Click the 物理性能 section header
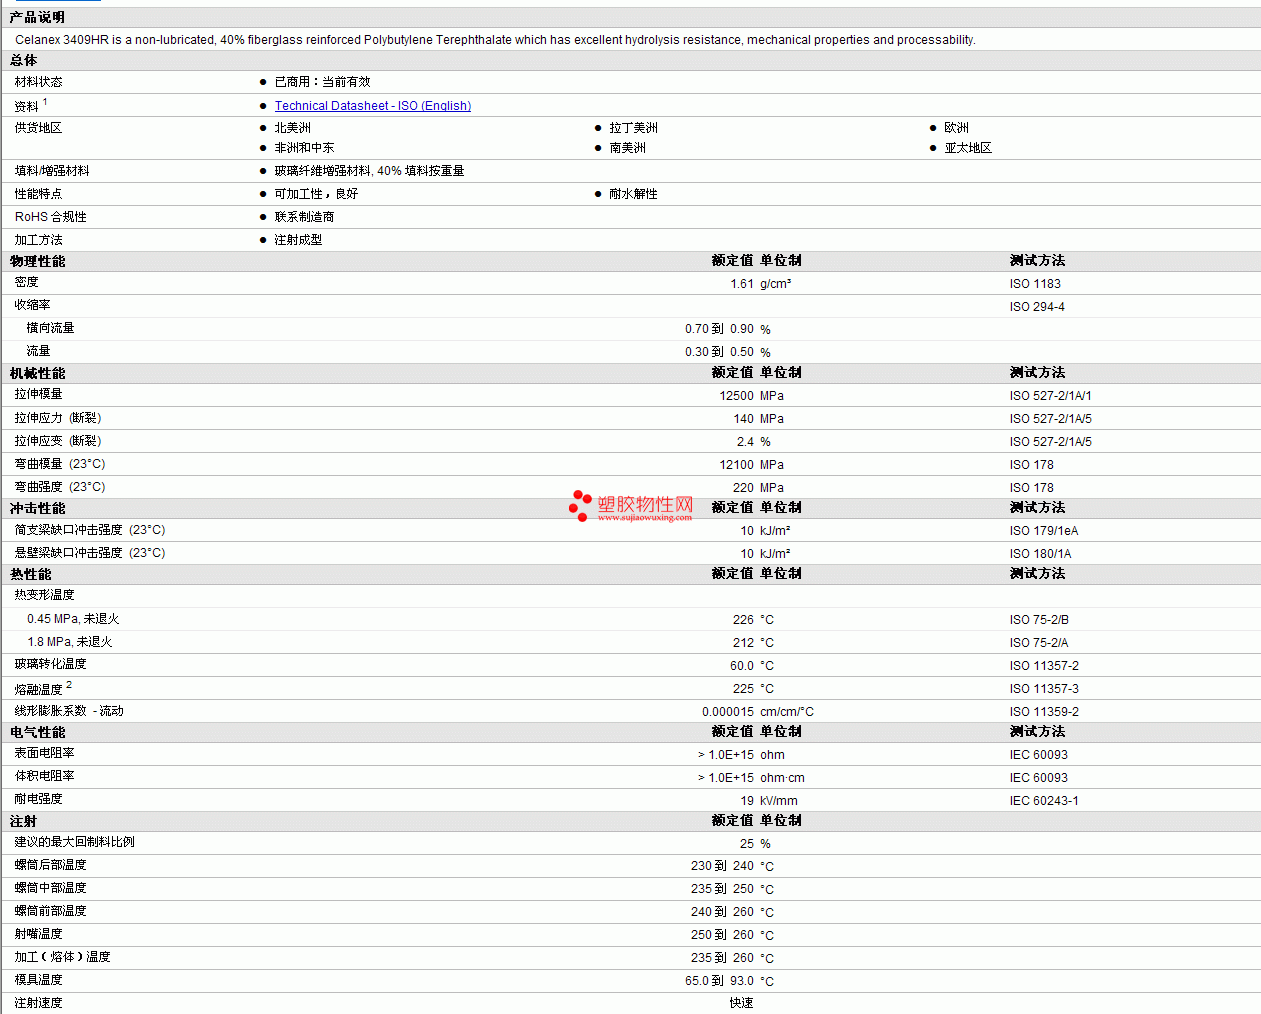The image size is (1261, 1014). pos(37,261)
